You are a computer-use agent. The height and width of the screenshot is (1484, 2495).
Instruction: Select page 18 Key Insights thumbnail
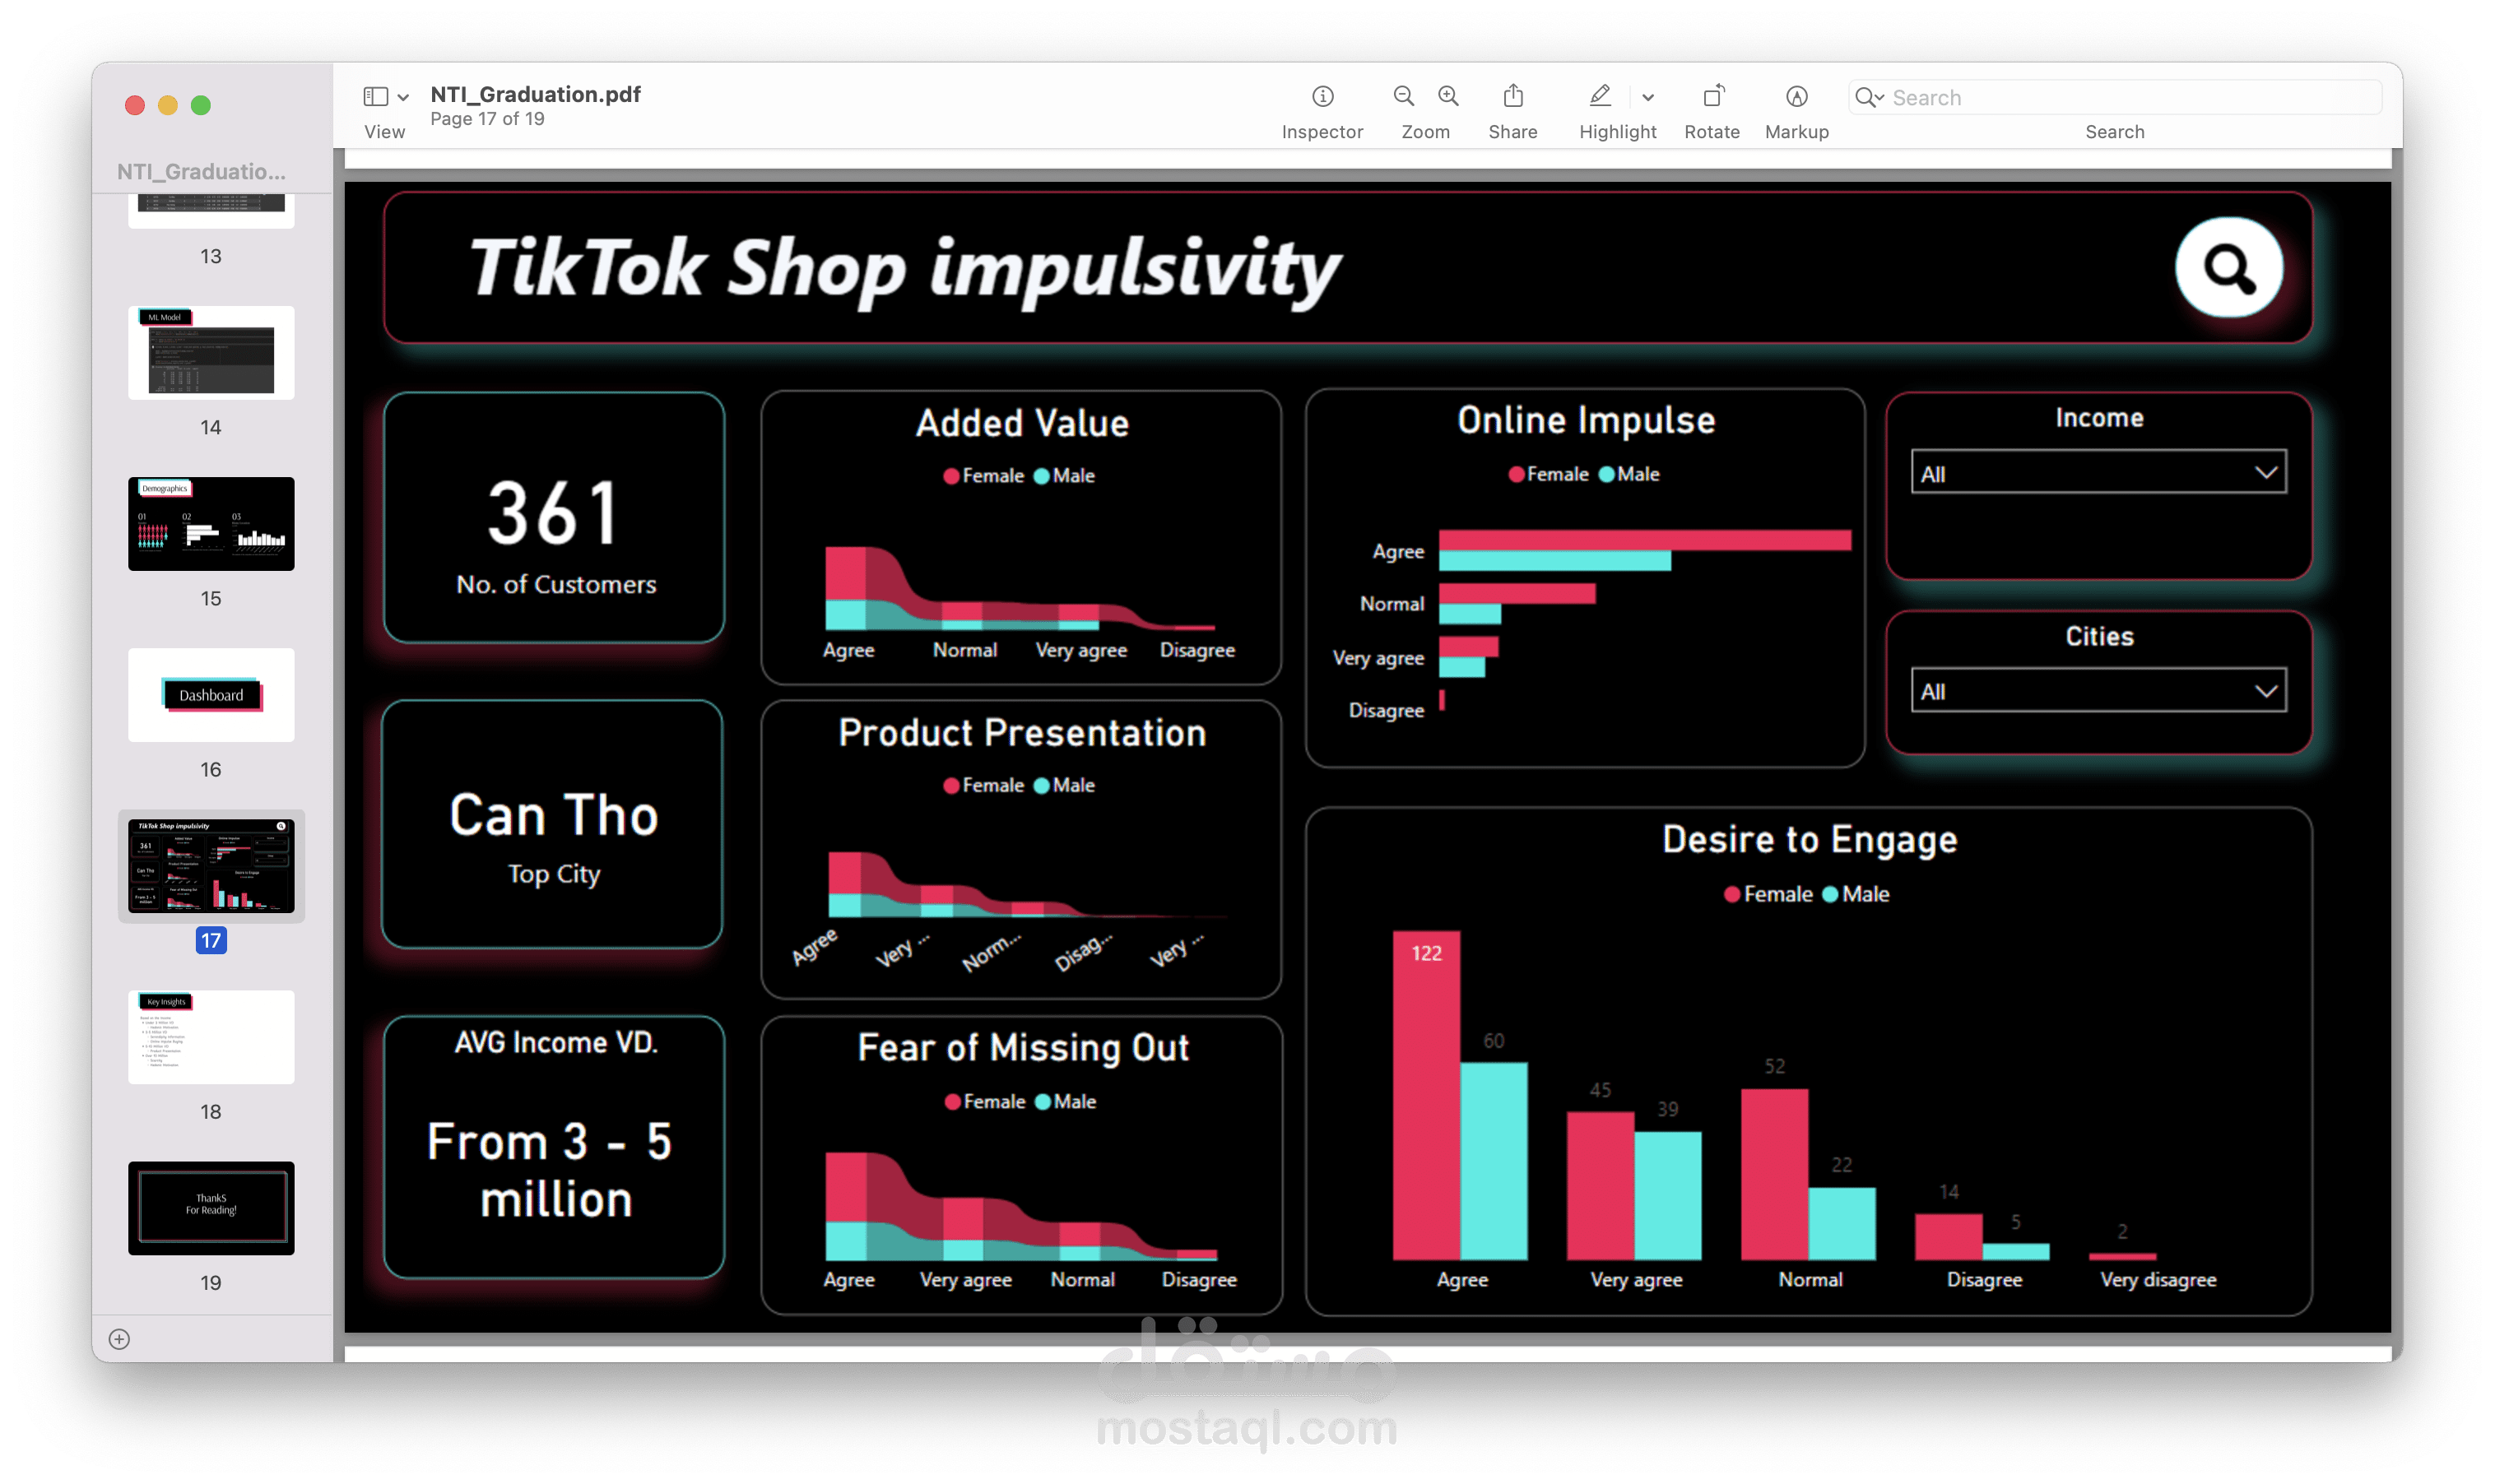point(211,1037)
